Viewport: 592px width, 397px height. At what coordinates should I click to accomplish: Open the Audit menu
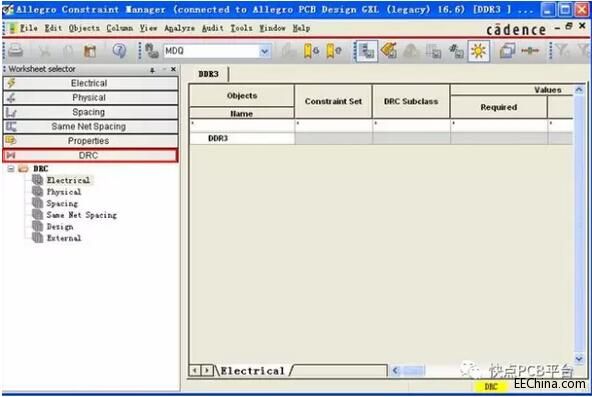point(213,28)
